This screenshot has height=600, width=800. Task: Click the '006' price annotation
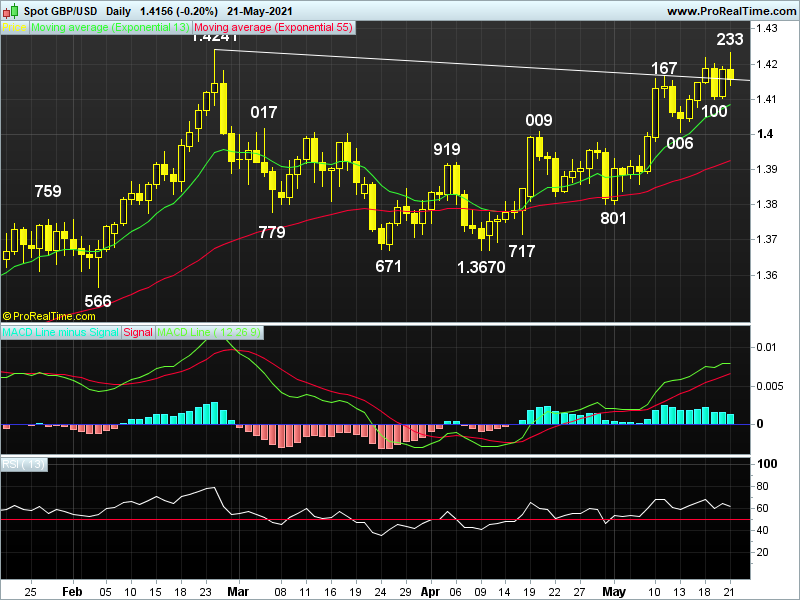680,143
